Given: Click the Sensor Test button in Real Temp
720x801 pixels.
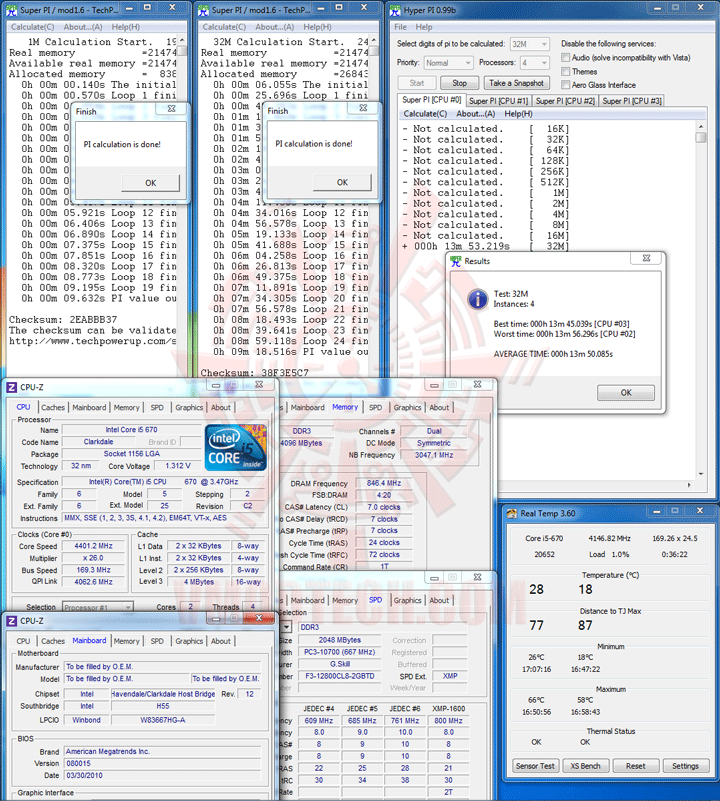Looking at the screenshot, I should (535, 766).
